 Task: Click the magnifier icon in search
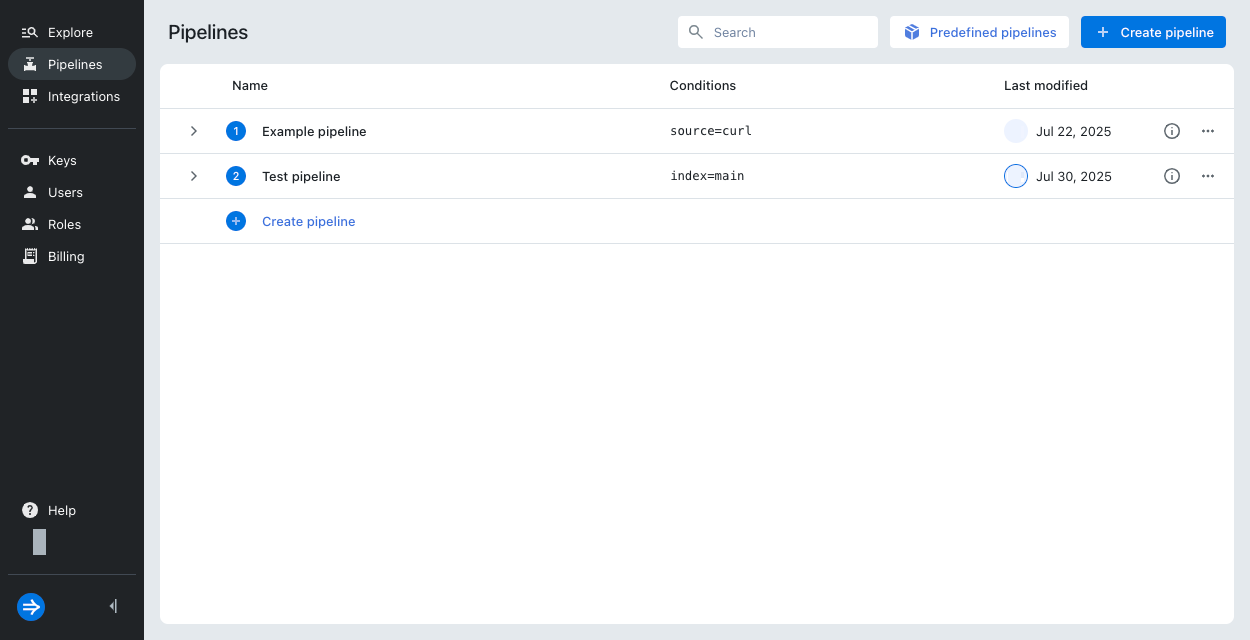tap(696, 32)
